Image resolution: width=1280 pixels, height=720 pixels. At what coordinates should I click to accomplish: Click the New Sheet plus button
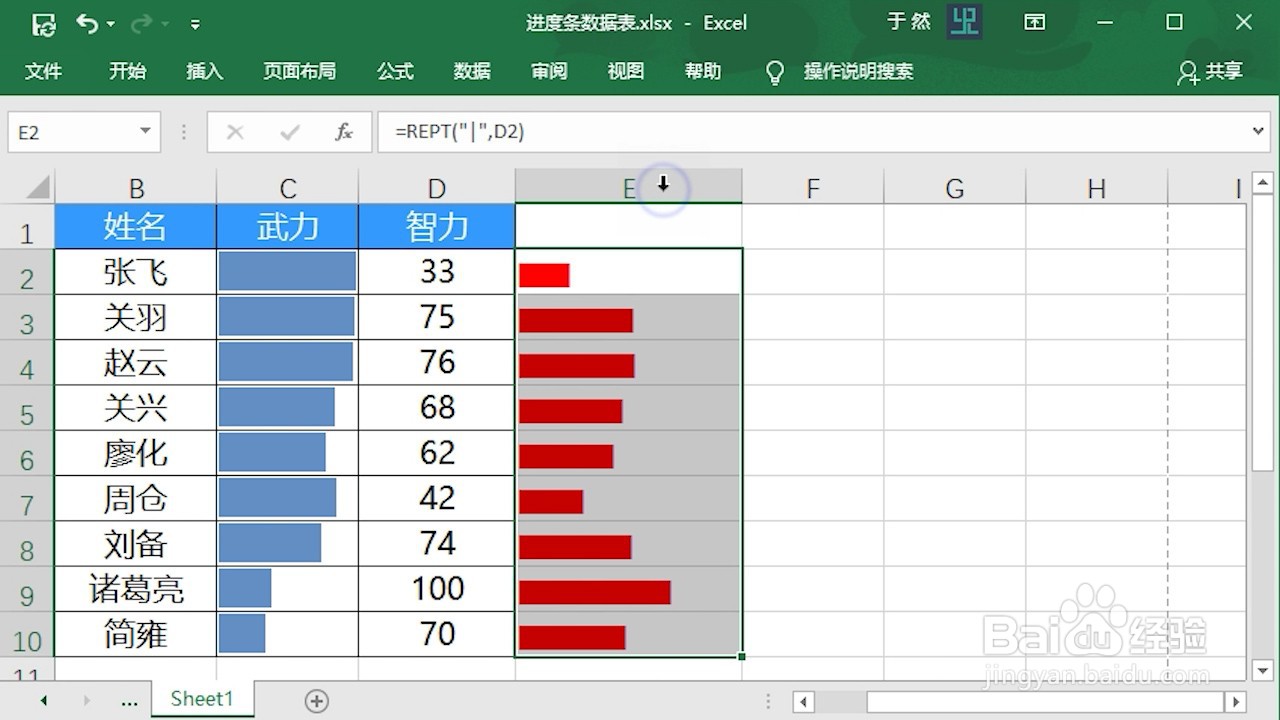coord(316,701)
